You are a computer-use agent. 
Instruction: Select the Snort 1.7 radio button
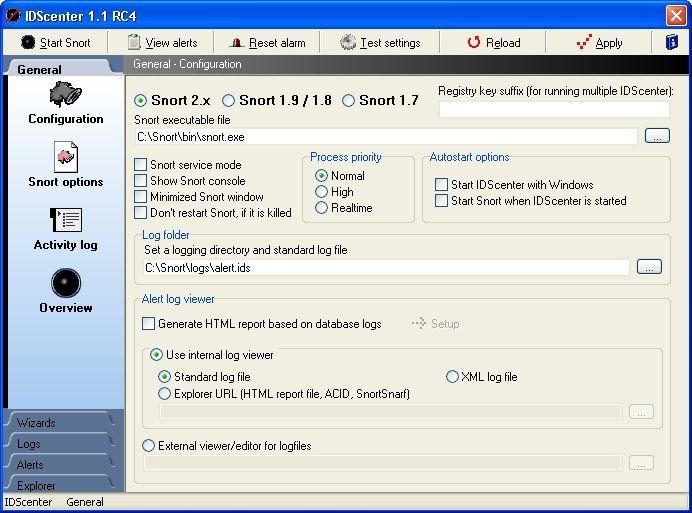pos(348,101)
